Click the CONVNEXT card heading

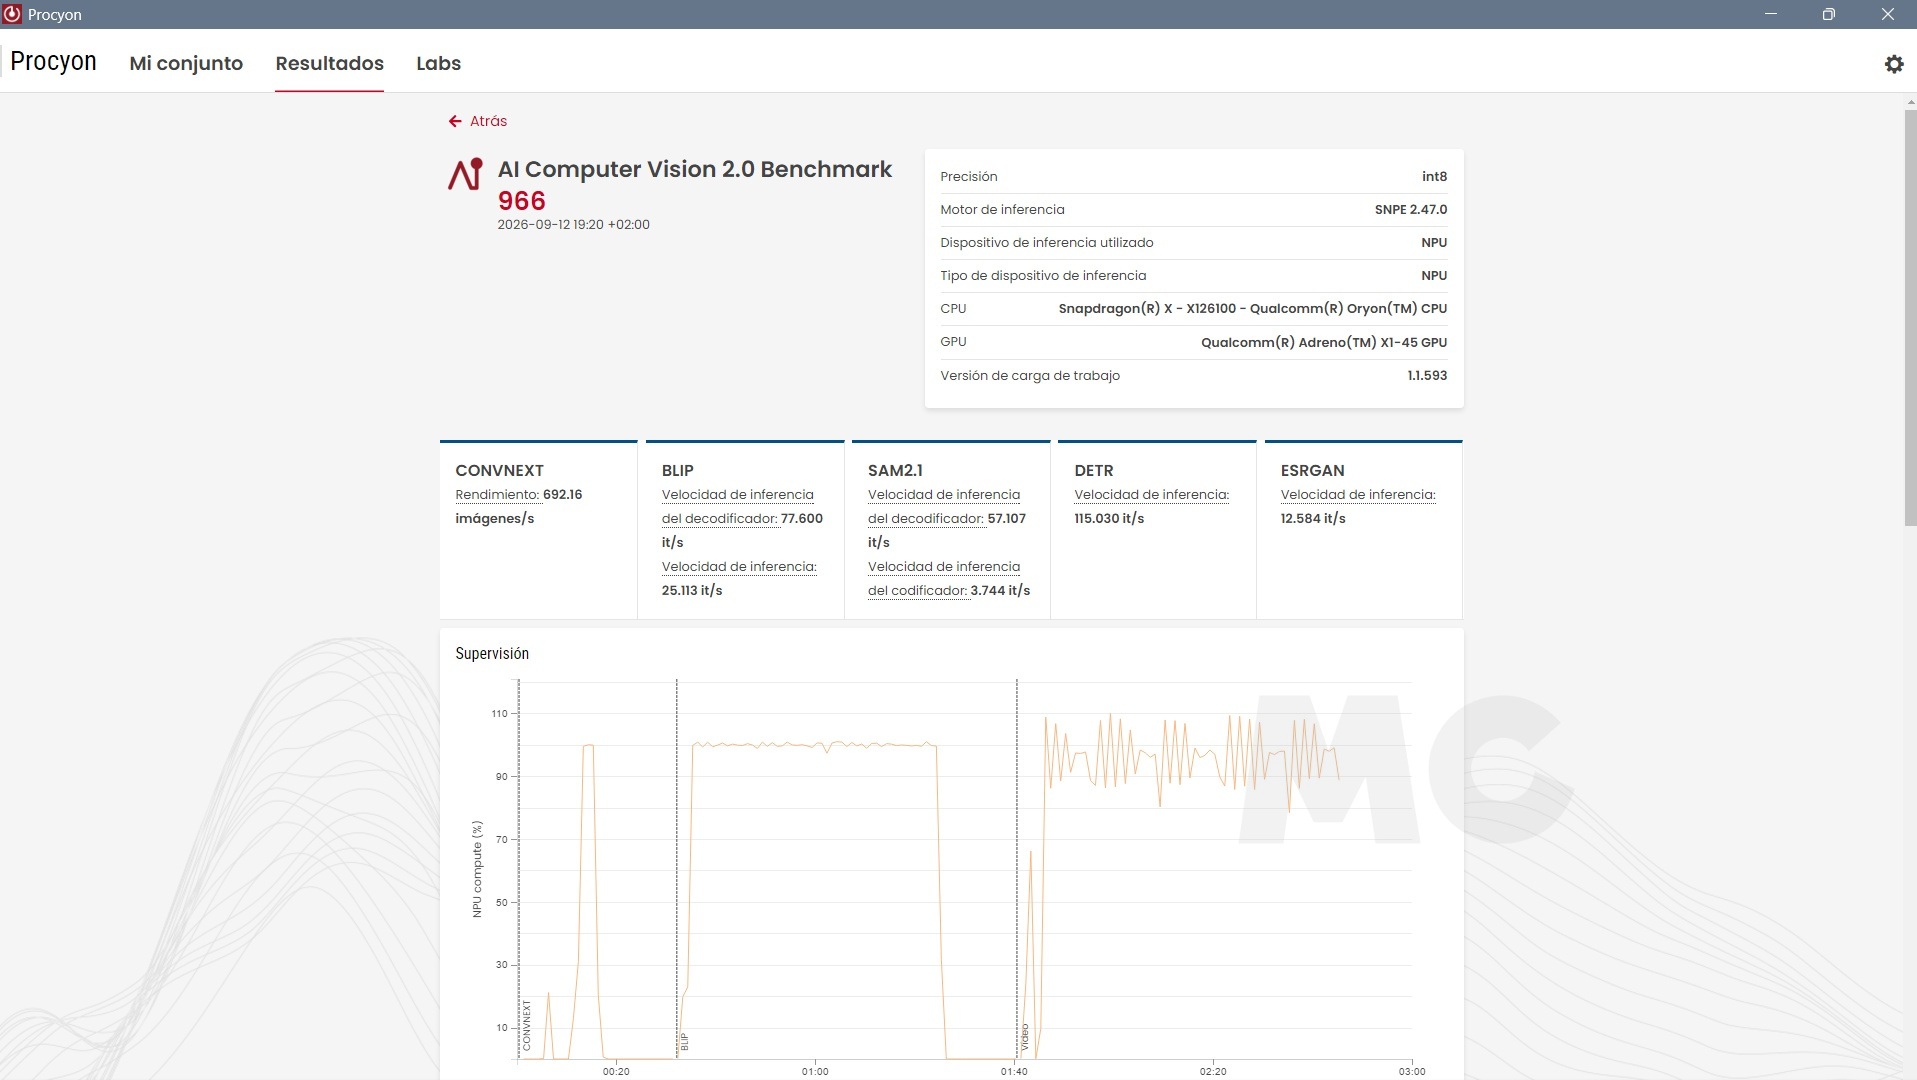[x=499, y=470]
